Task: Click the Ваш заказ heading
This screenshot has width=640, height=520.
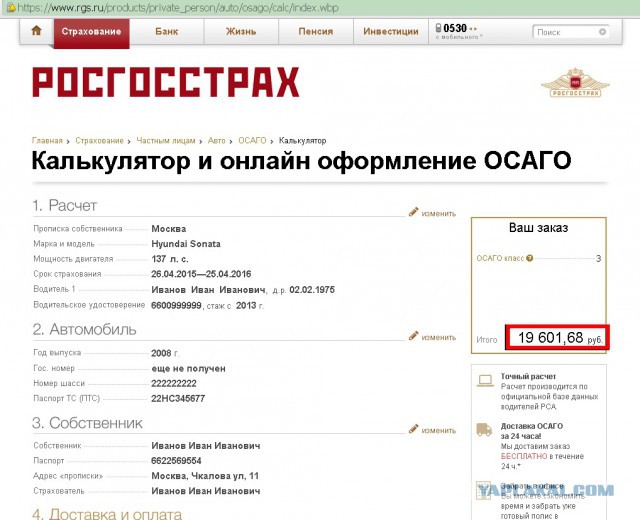Action: tap(538, 228)
